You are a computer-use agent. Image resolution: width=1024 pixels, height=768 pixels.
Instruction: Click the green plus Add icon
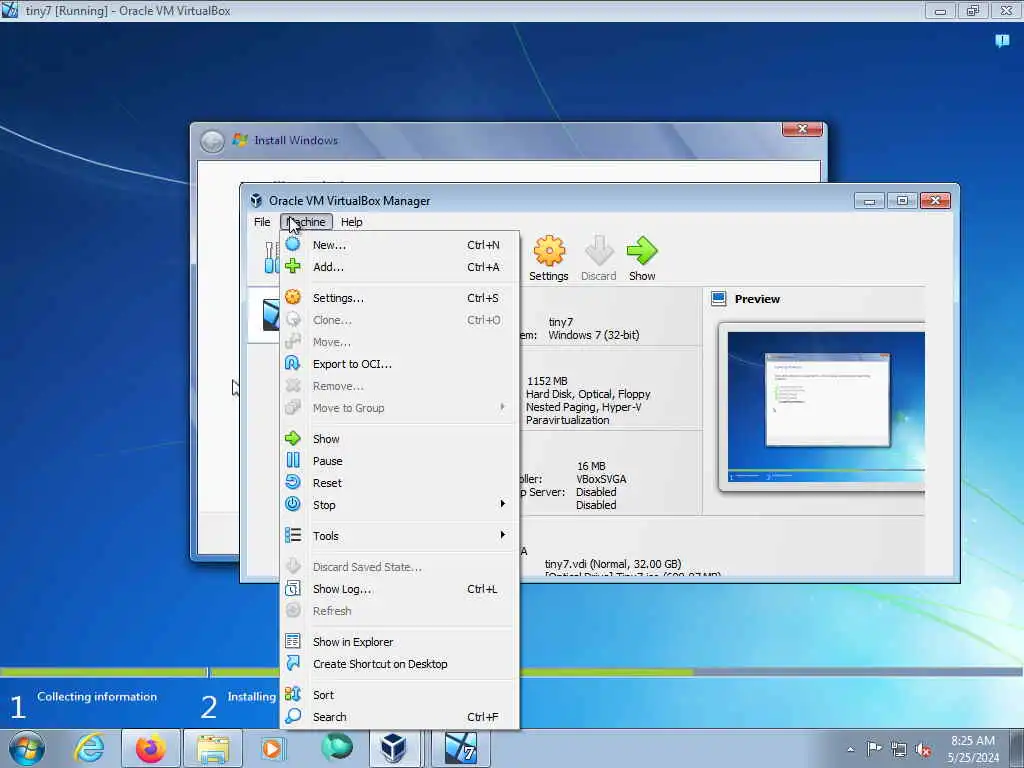(293, 266)
